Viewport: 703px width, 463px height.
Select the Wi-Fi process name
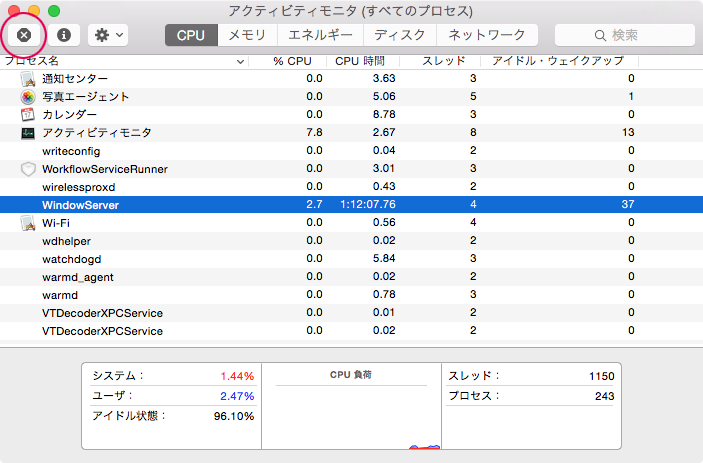(x=56, y=223)
